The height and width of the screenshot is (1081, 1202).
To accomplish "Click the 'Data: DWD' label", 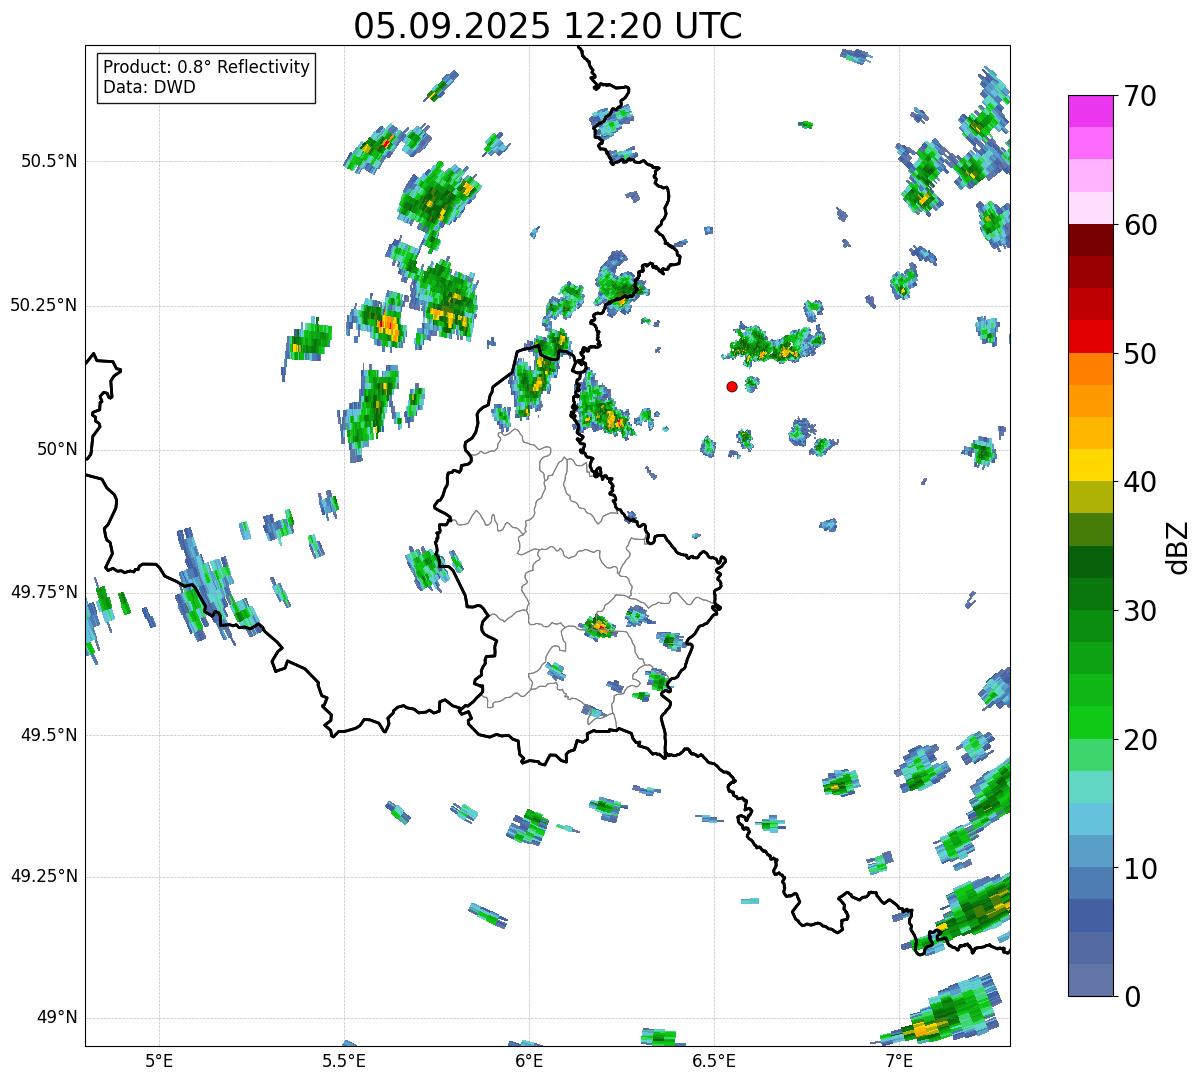I will [150, 87].
